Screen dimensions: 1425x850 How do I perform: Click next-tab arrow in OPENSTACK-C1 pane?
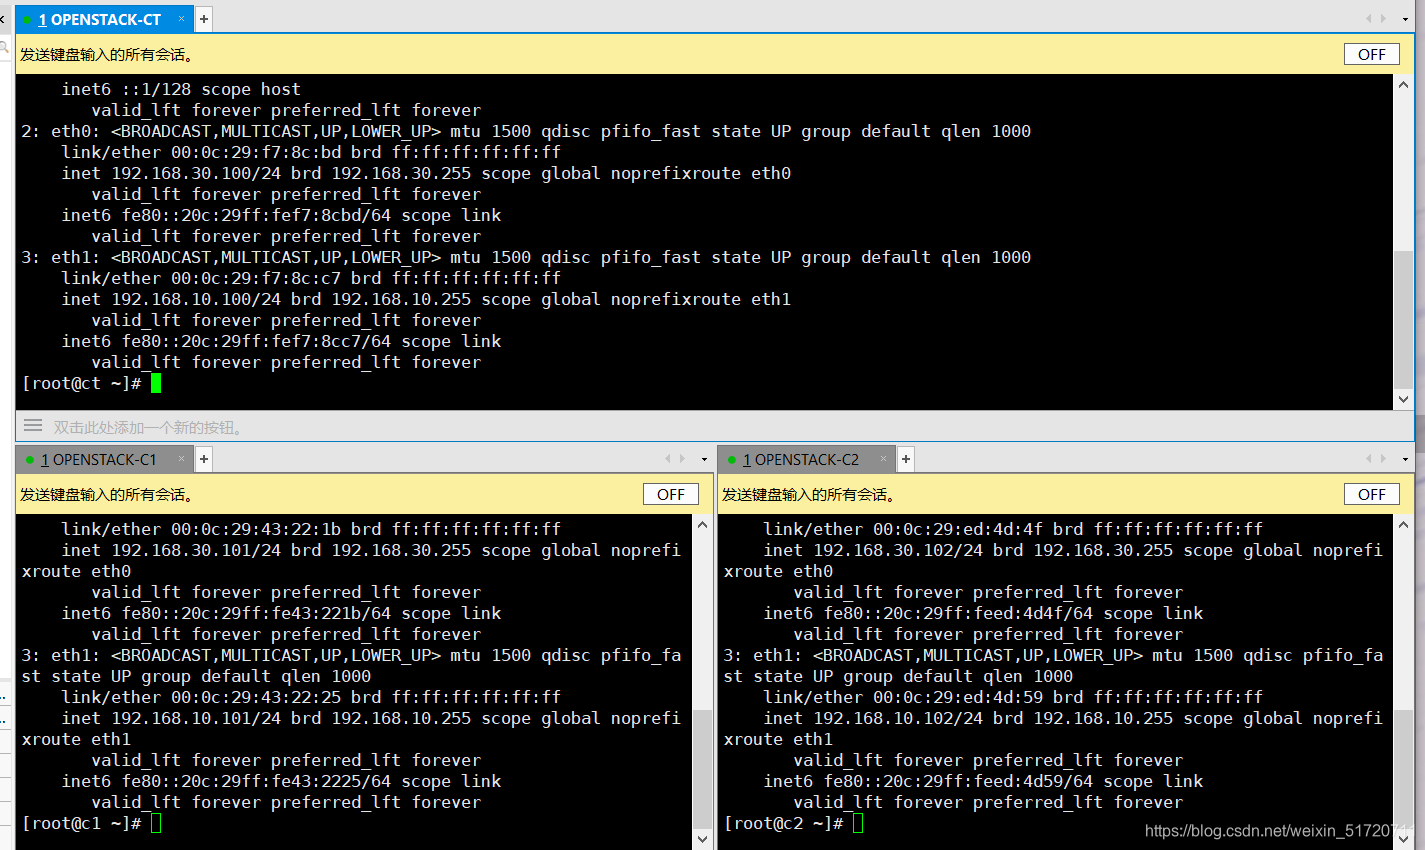(x=682, y=459)
